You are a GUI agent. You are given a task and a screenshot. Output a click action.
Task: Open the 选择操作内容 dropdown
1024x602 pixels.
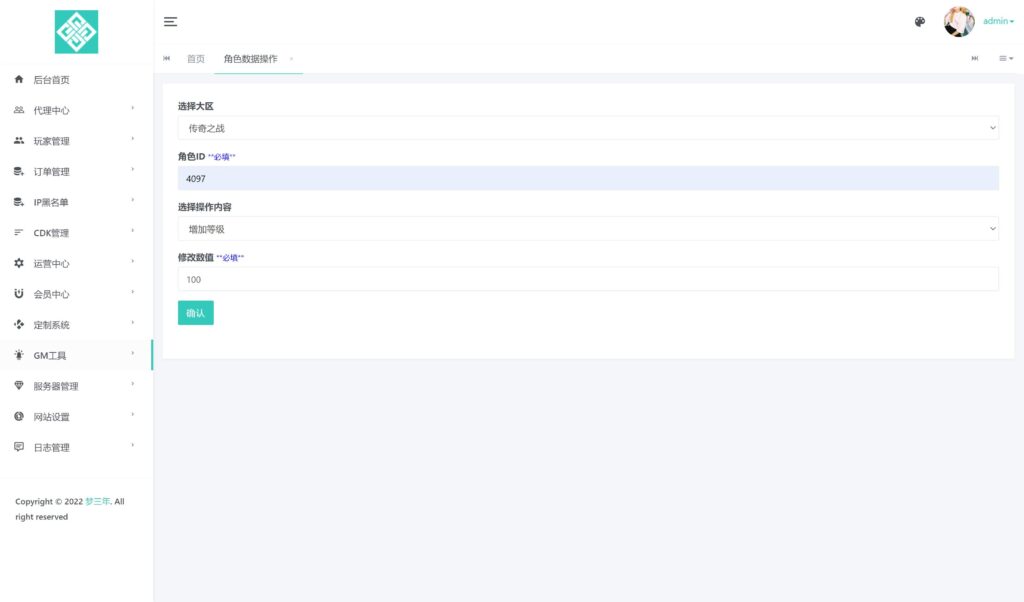[x=588, y=229]
